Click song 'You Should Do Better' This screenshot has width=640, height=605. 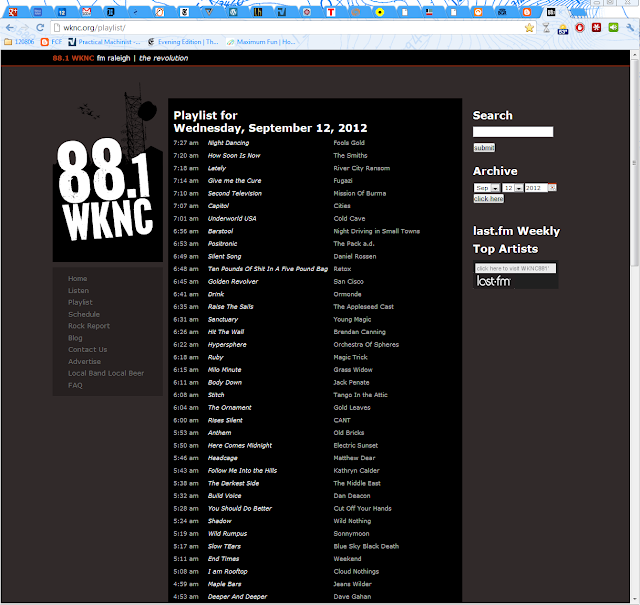(x=240, y=509)
